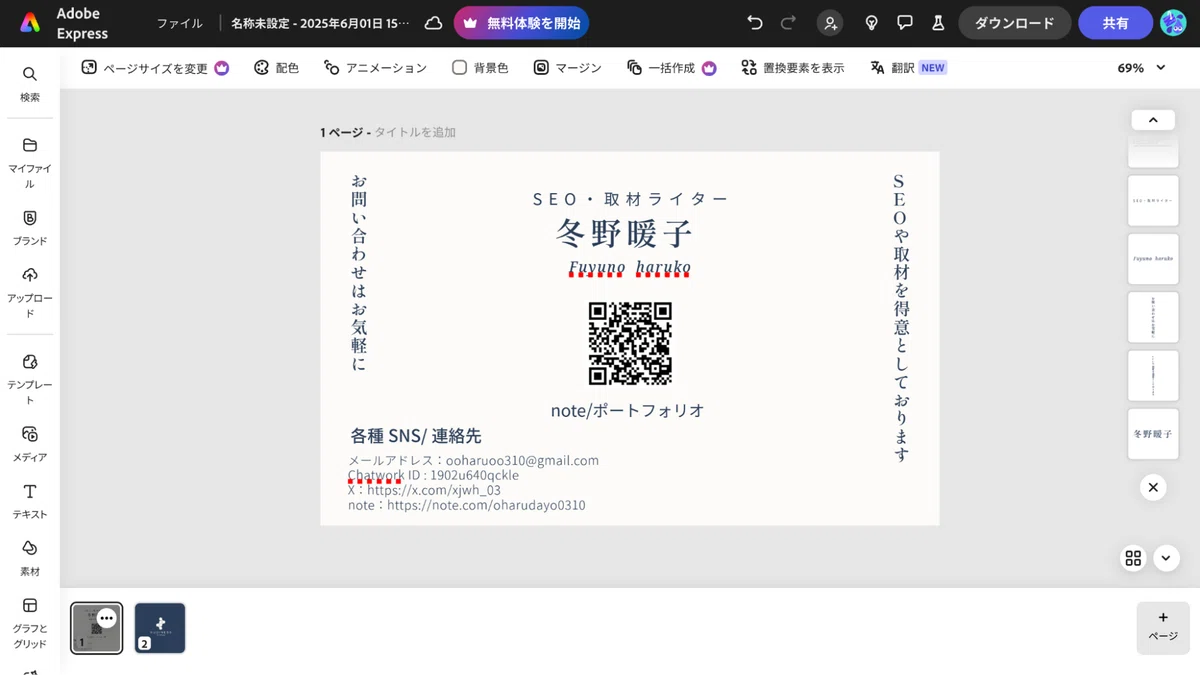Select the Fuyuno haruko text on canvas
Image resolution: width=1200 pixels, height=675 pixels.
point(630,268)
